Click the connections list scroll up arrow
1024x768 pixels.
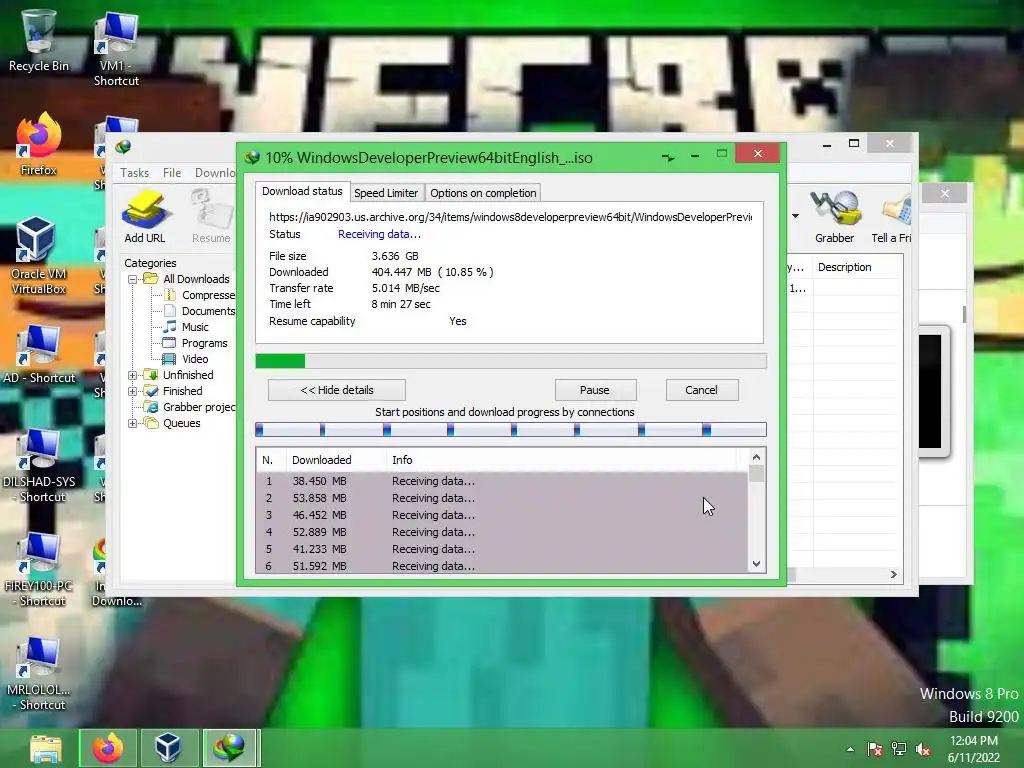(x=756, y=457)
